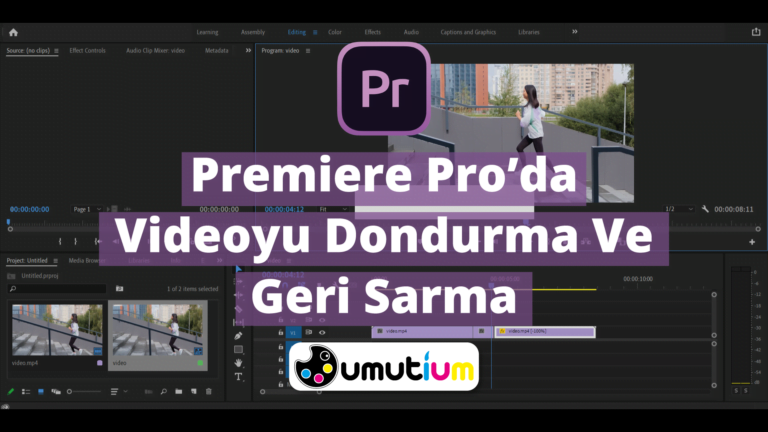768x432 pixels.
Task: Toggle right Solo S under audio meter
Action: (746, 390)
